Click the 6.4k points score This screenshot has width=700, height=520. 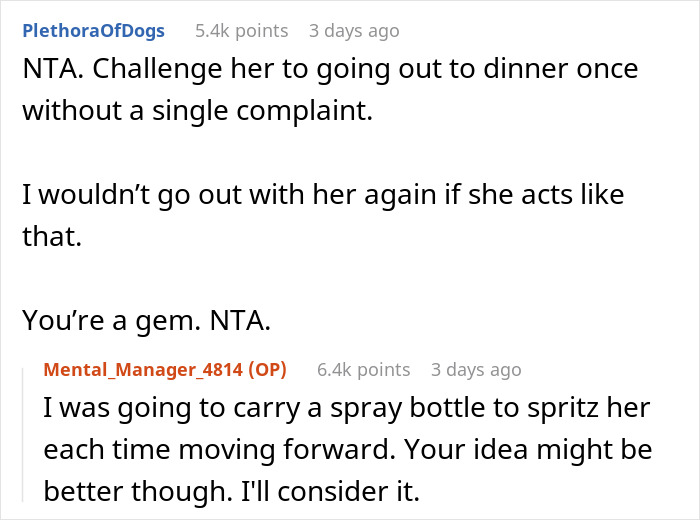[x=363, y=370]
